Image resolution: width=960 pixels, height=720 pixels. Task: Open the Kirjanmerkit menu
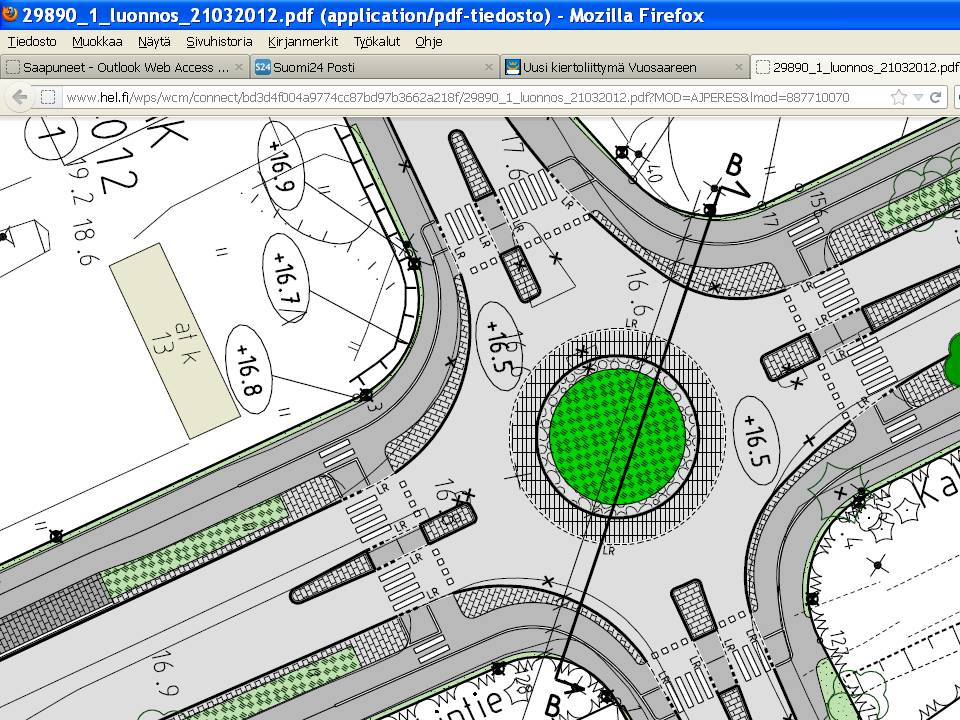303,42
